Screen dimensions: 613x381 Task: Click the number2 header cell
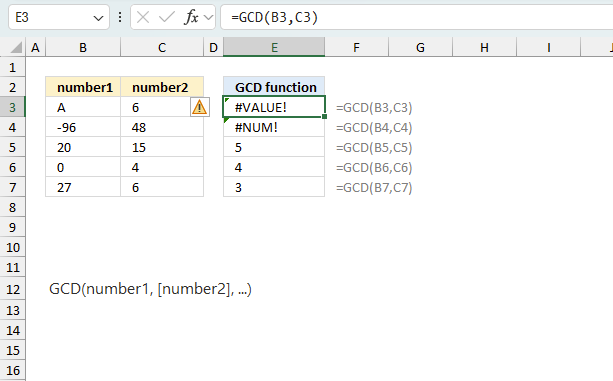click(162, 87)
